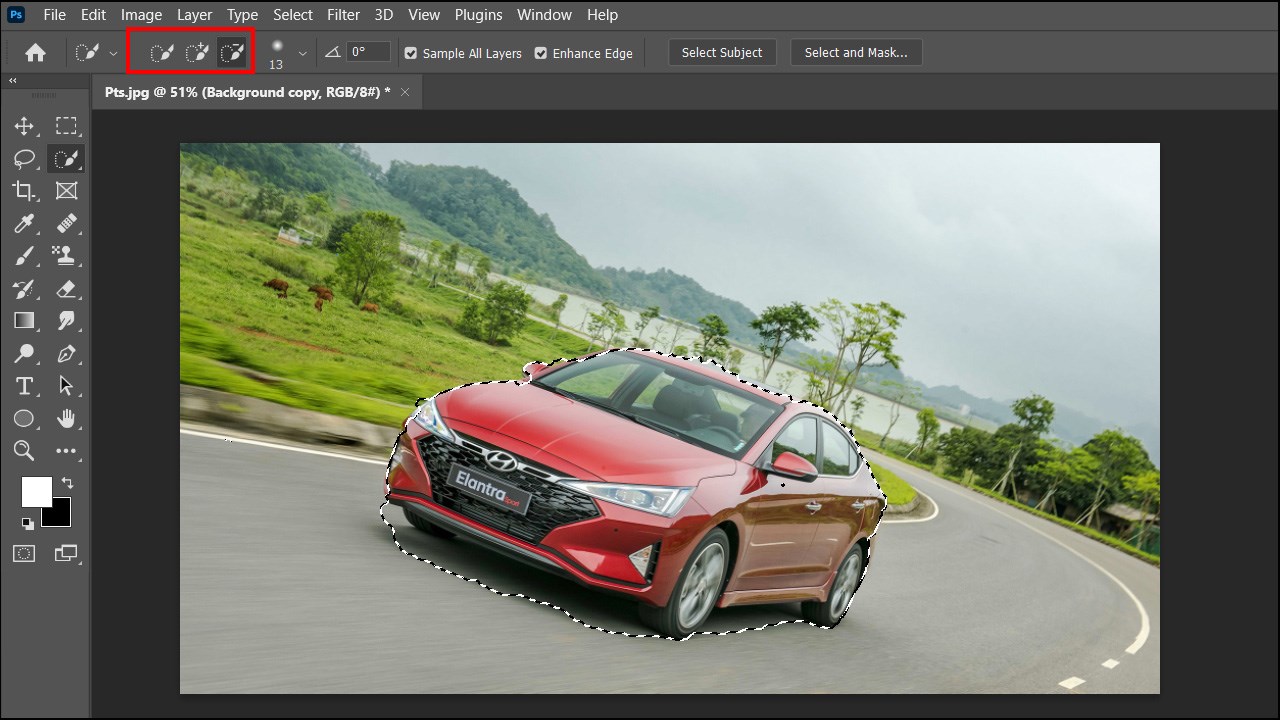Viewport: 1280px width, 720px height.
Task: Open the Filter menu
Action: [x=343, y=14]
